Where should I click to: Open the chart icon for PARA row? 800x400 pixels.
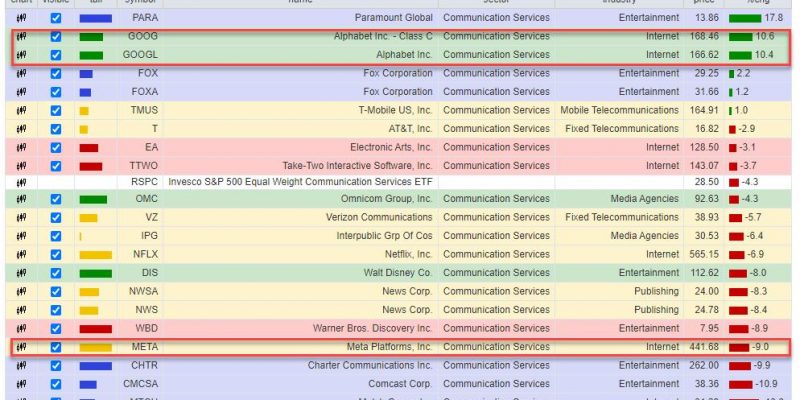tap(21, 18)
